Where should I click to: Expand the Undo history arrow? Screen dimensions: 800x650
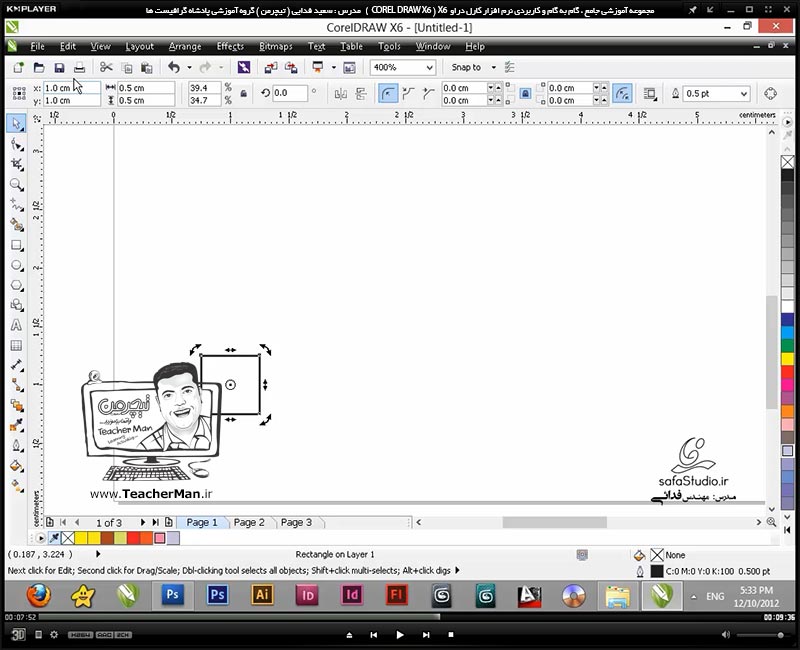189,67
